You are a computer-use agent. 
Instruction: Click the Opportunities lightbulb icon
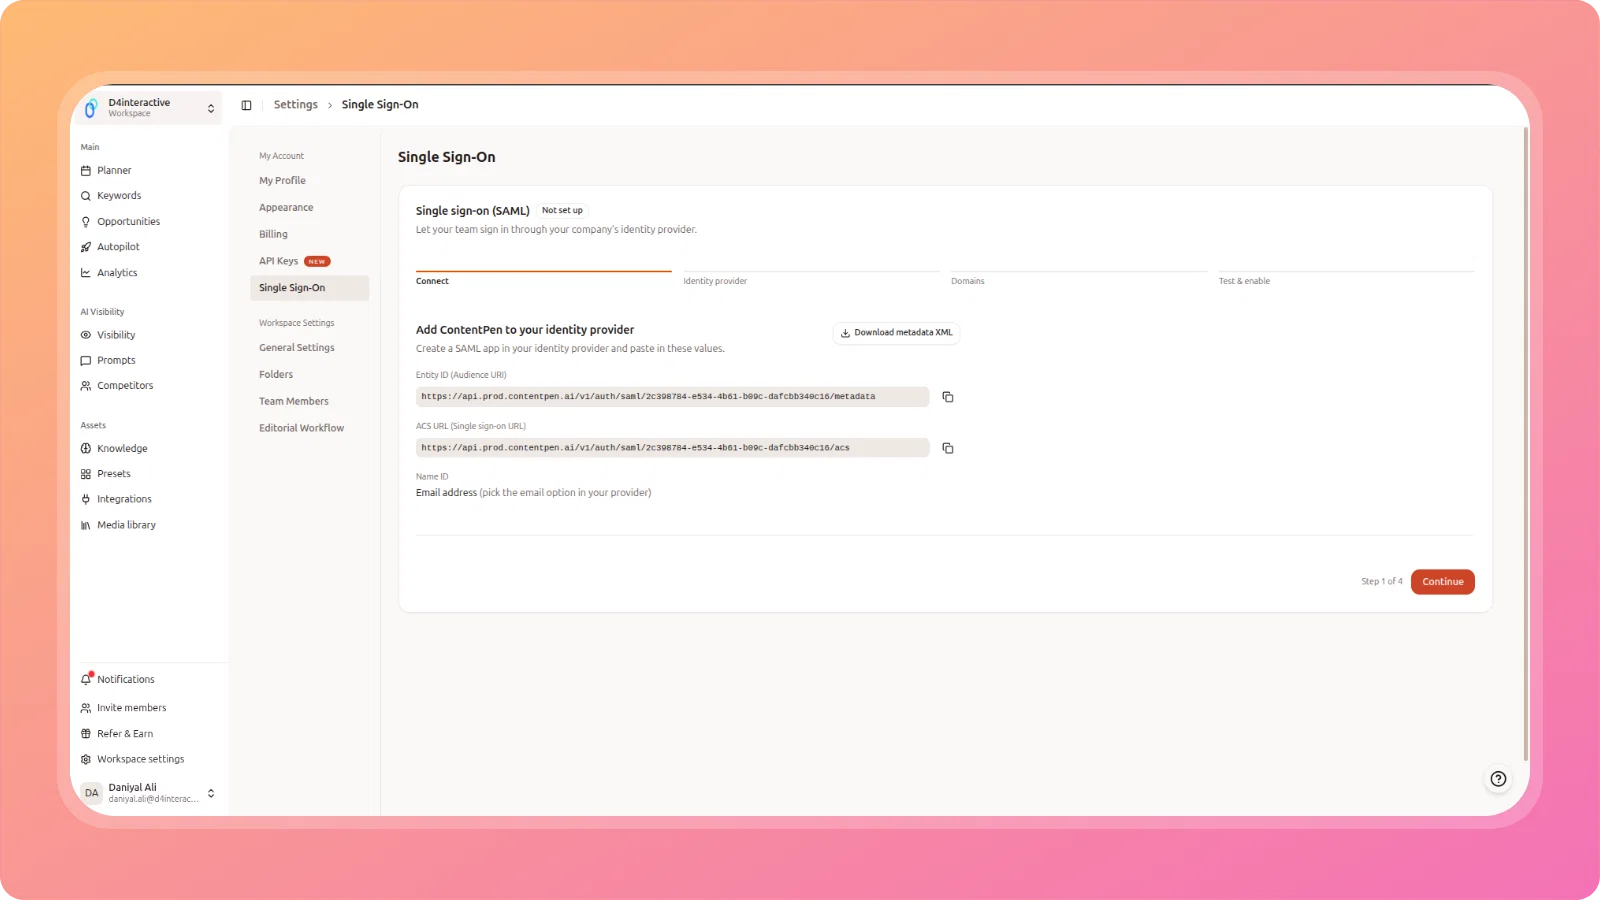86,222
